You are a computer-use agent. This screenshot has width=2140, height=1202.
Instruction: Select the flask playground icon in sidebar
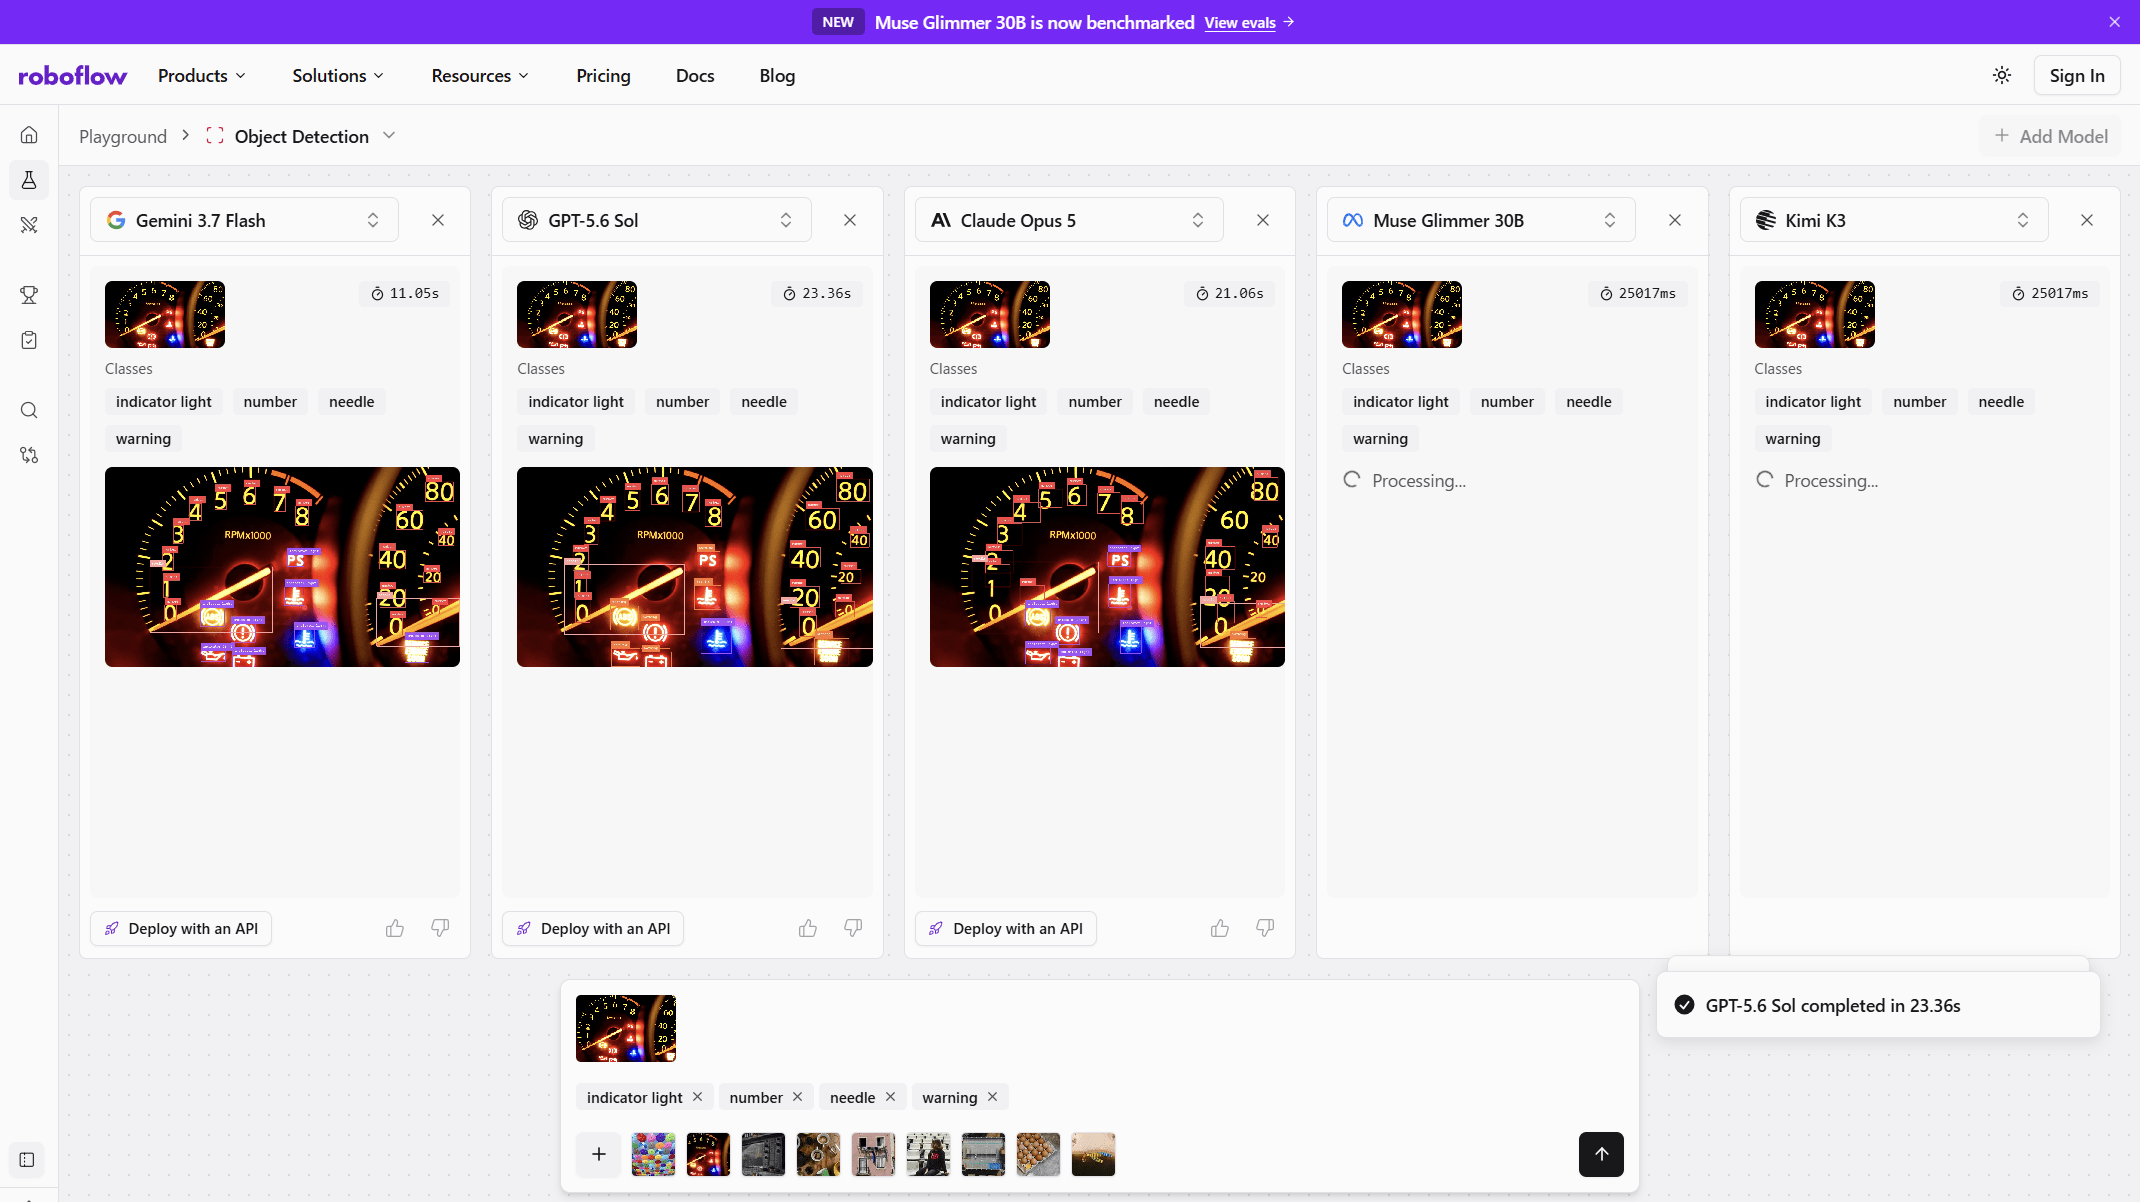pos(29,180)
